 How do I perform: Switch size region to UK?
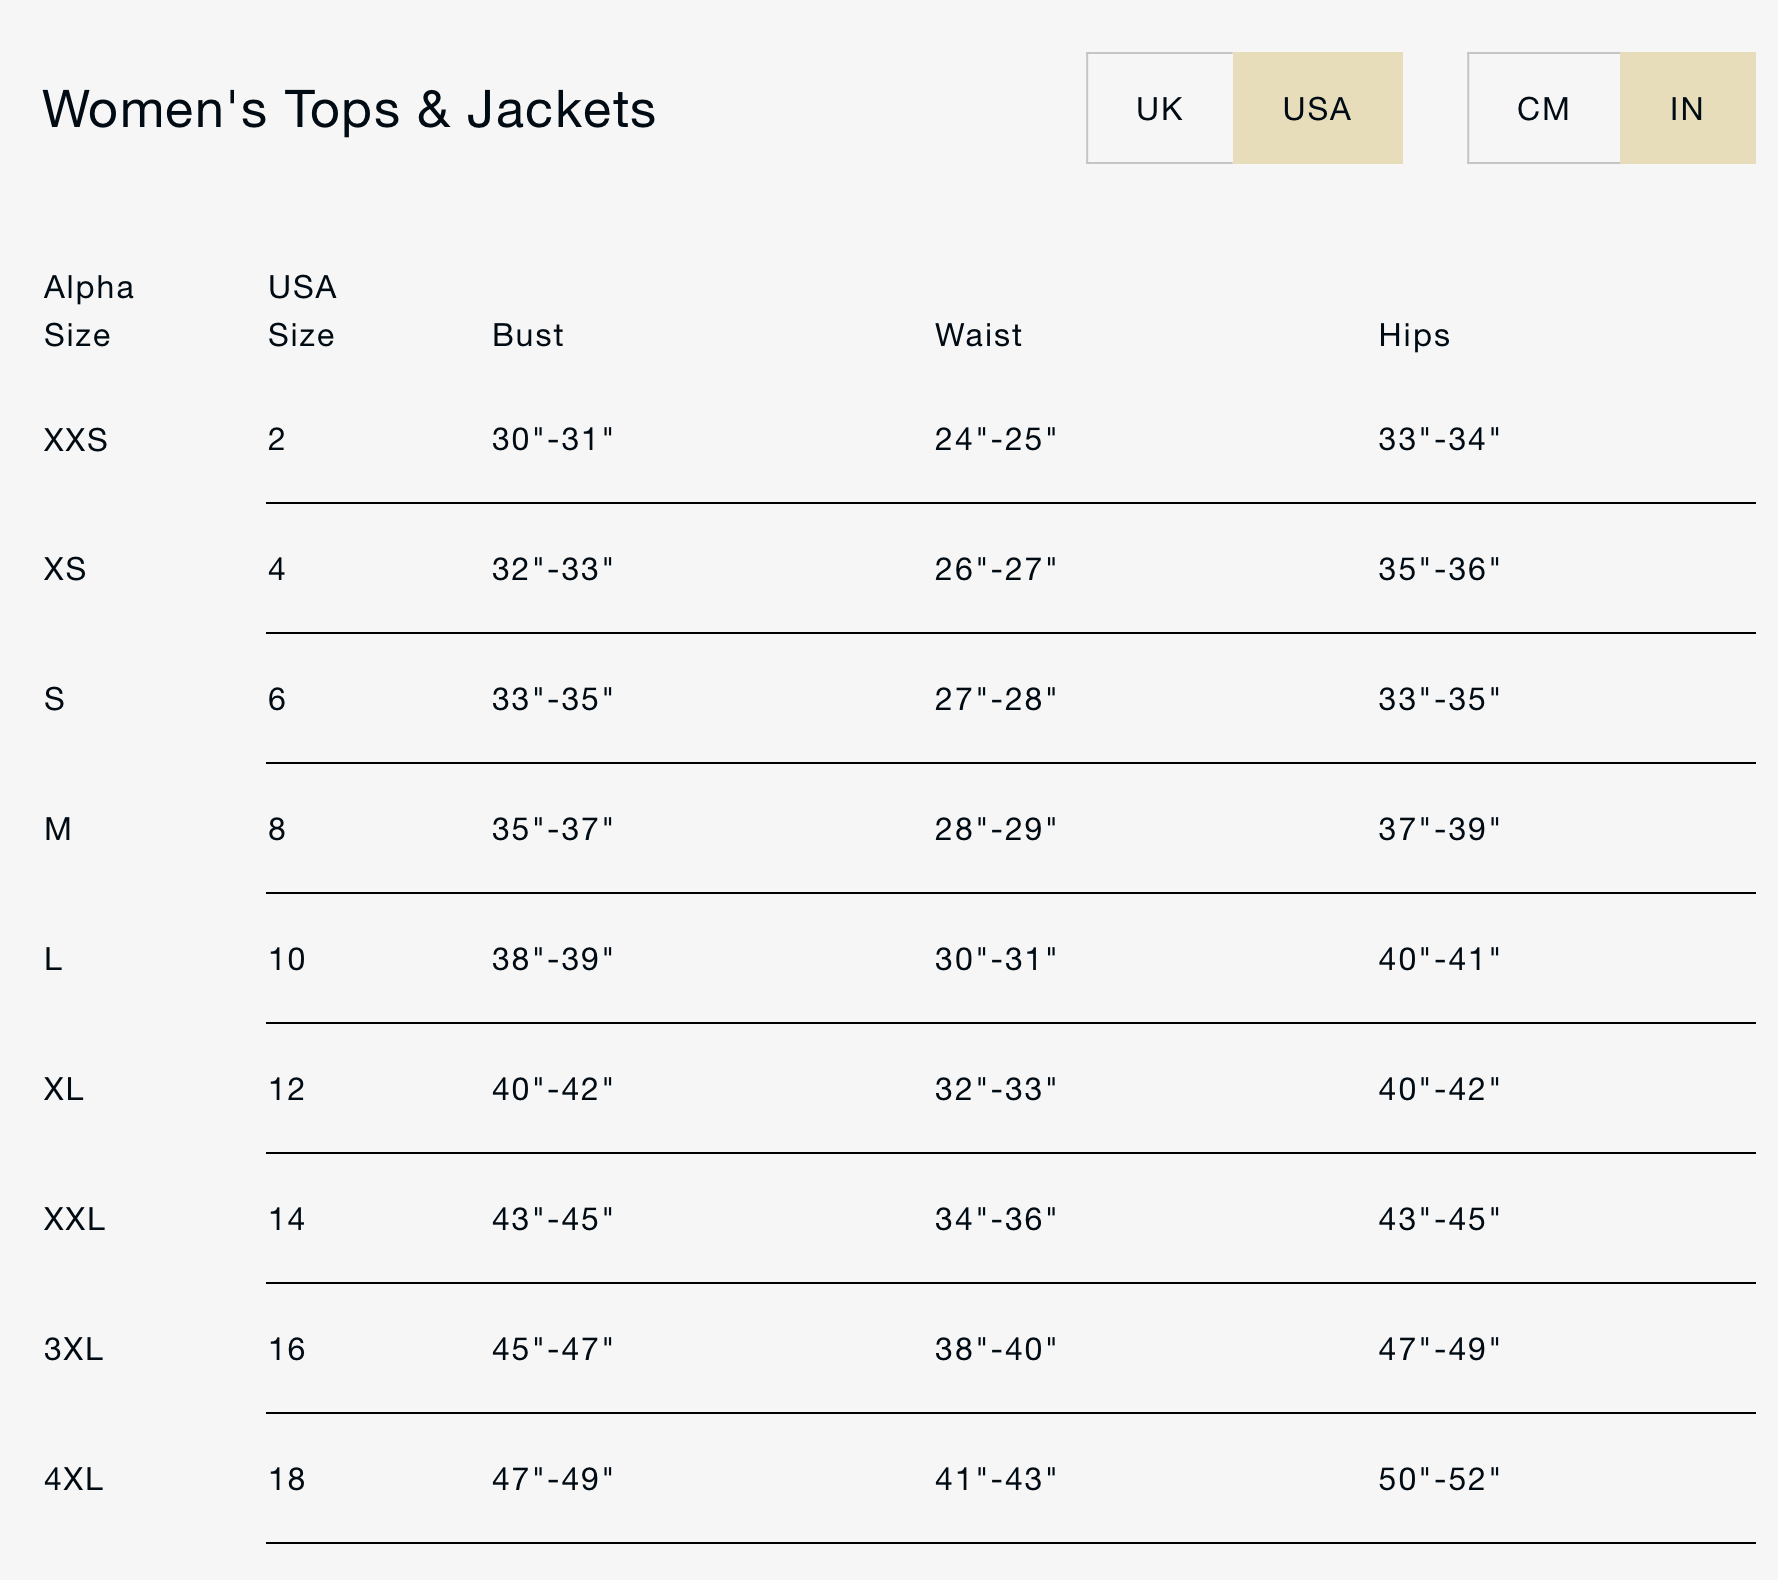(x=1160, y=108)
